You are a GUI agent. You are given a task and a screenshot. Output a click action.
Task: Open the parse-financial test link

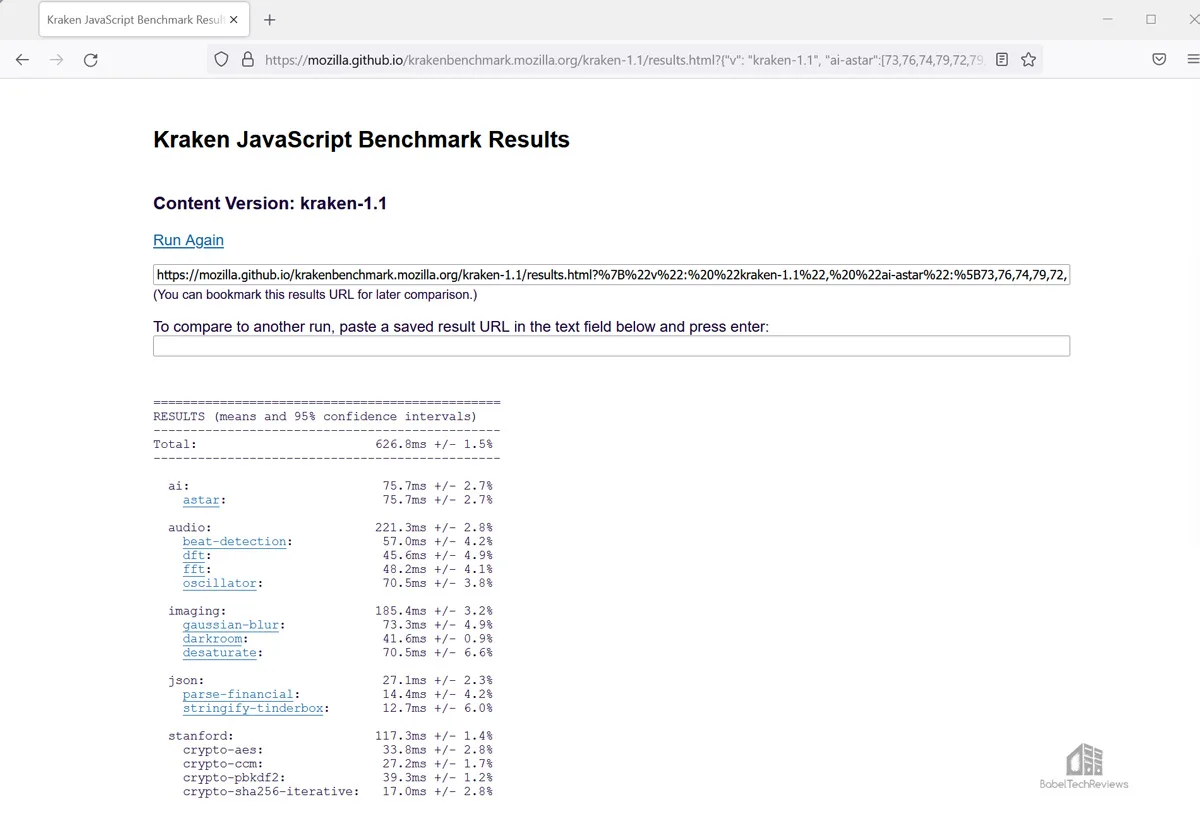[x=238, y=694]
